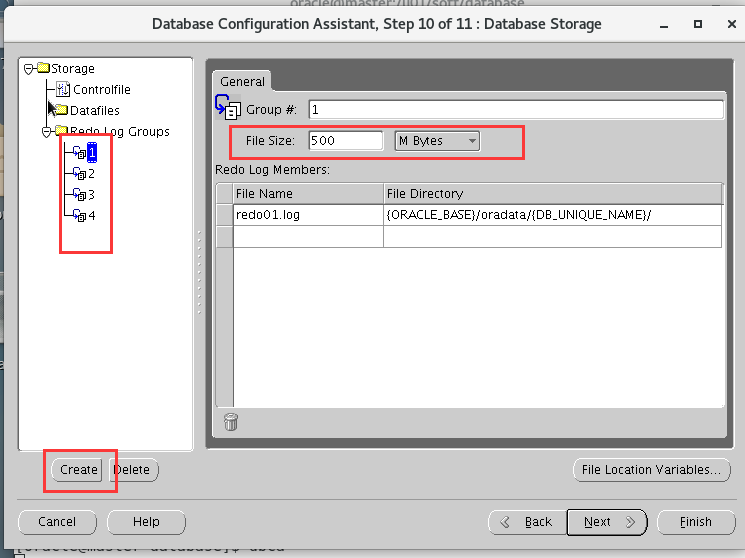Go Back to the previous step
Image resolution: width=745 pixels, height=558 pixels.
527,522
